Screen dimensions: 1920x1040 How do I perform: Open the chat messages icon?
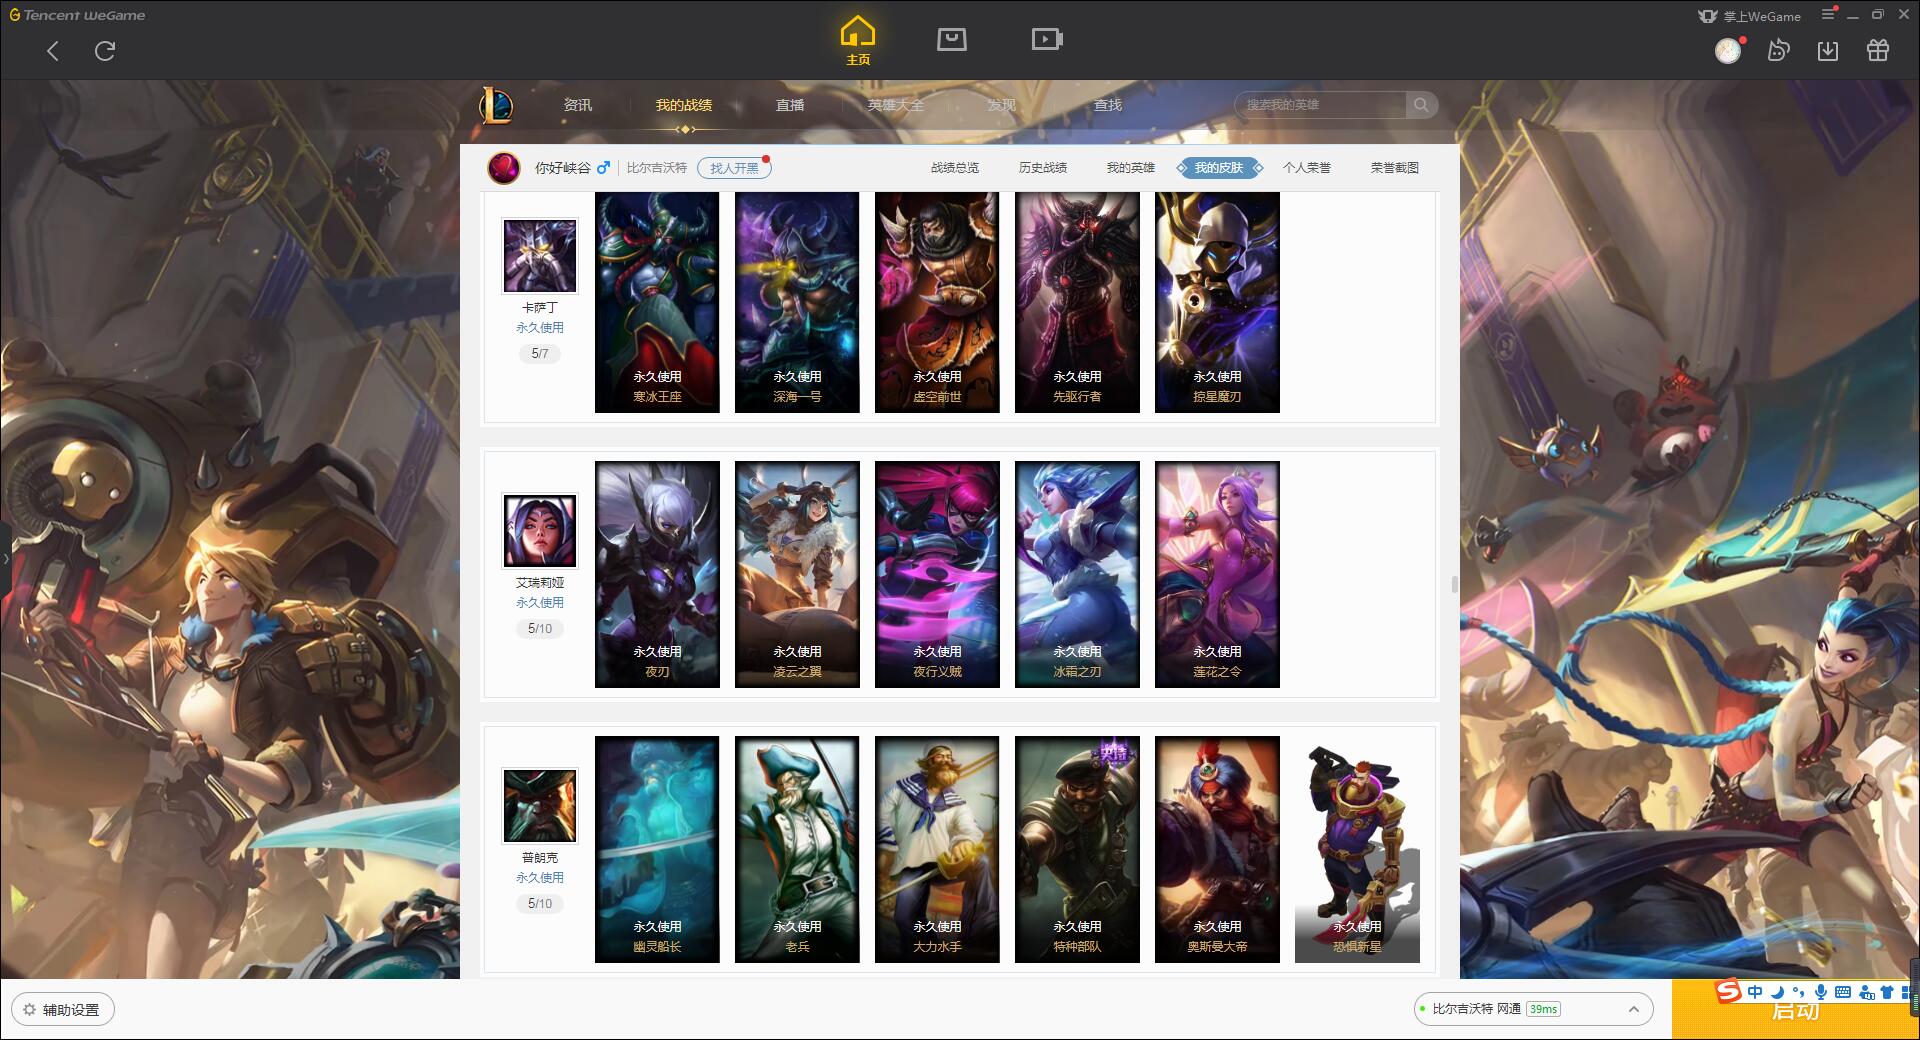(x=1778, y=51)
